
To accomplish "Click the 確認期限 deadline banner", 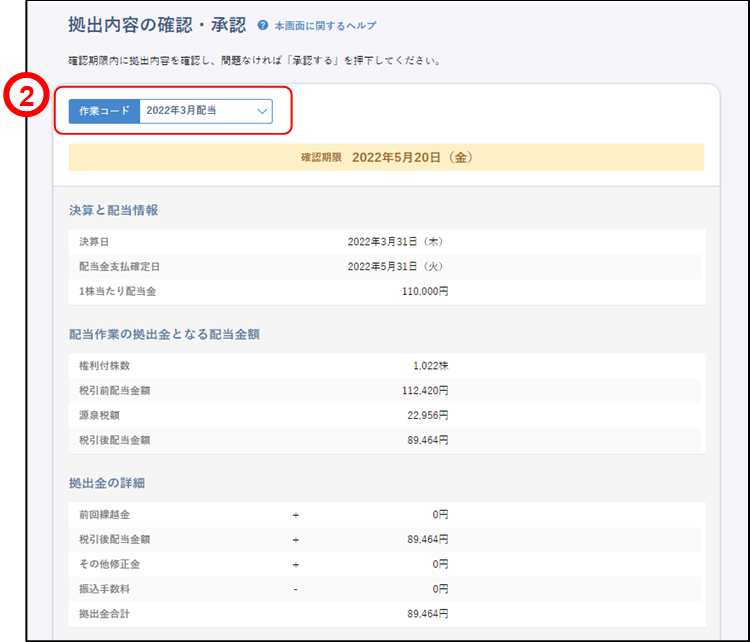I will 386,157.
